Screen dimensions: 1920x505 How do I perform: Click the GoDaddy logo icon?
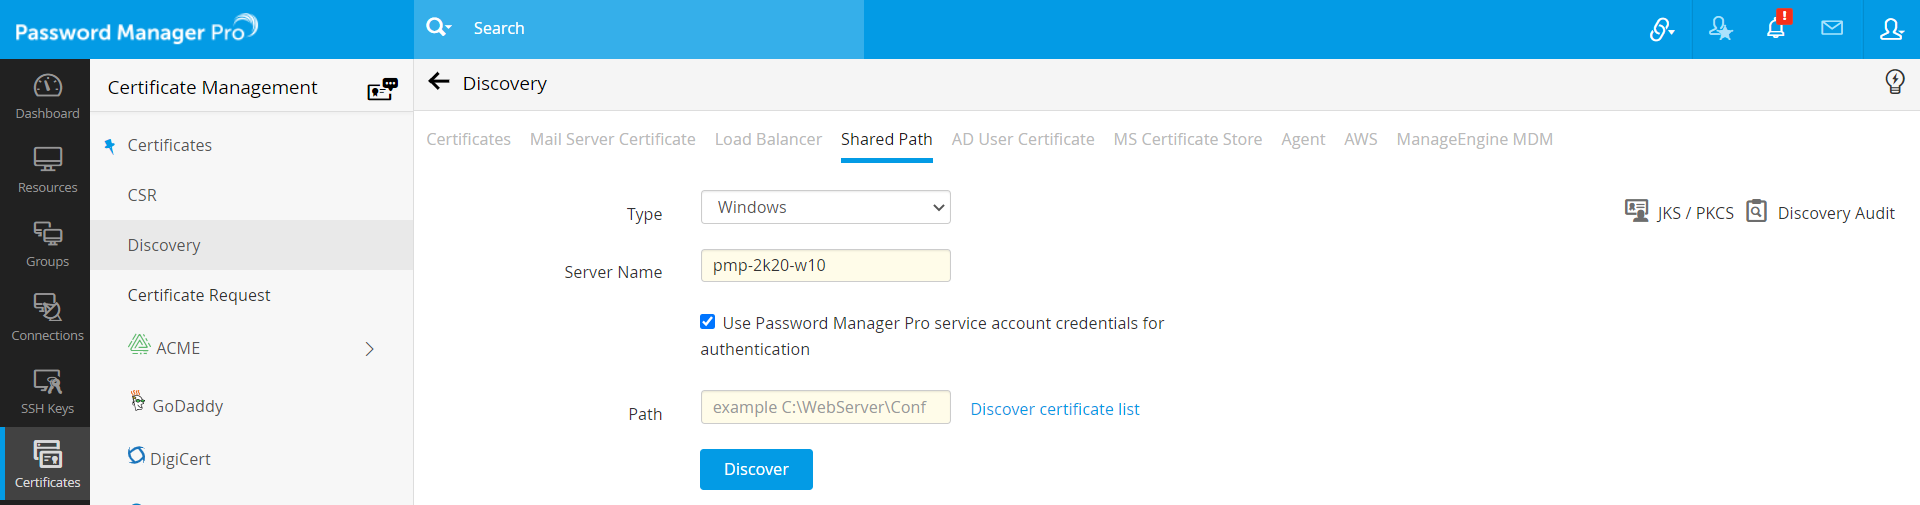pos(138,401)
